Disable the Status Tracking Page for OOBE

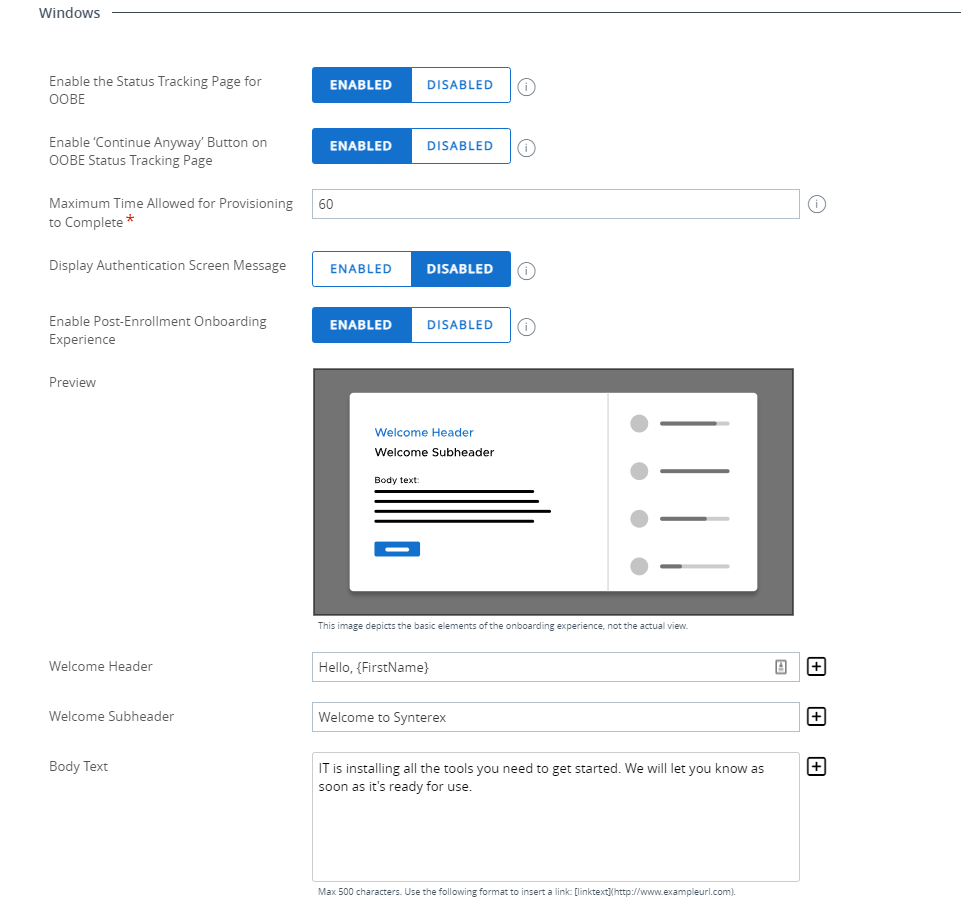coord(460,85)
